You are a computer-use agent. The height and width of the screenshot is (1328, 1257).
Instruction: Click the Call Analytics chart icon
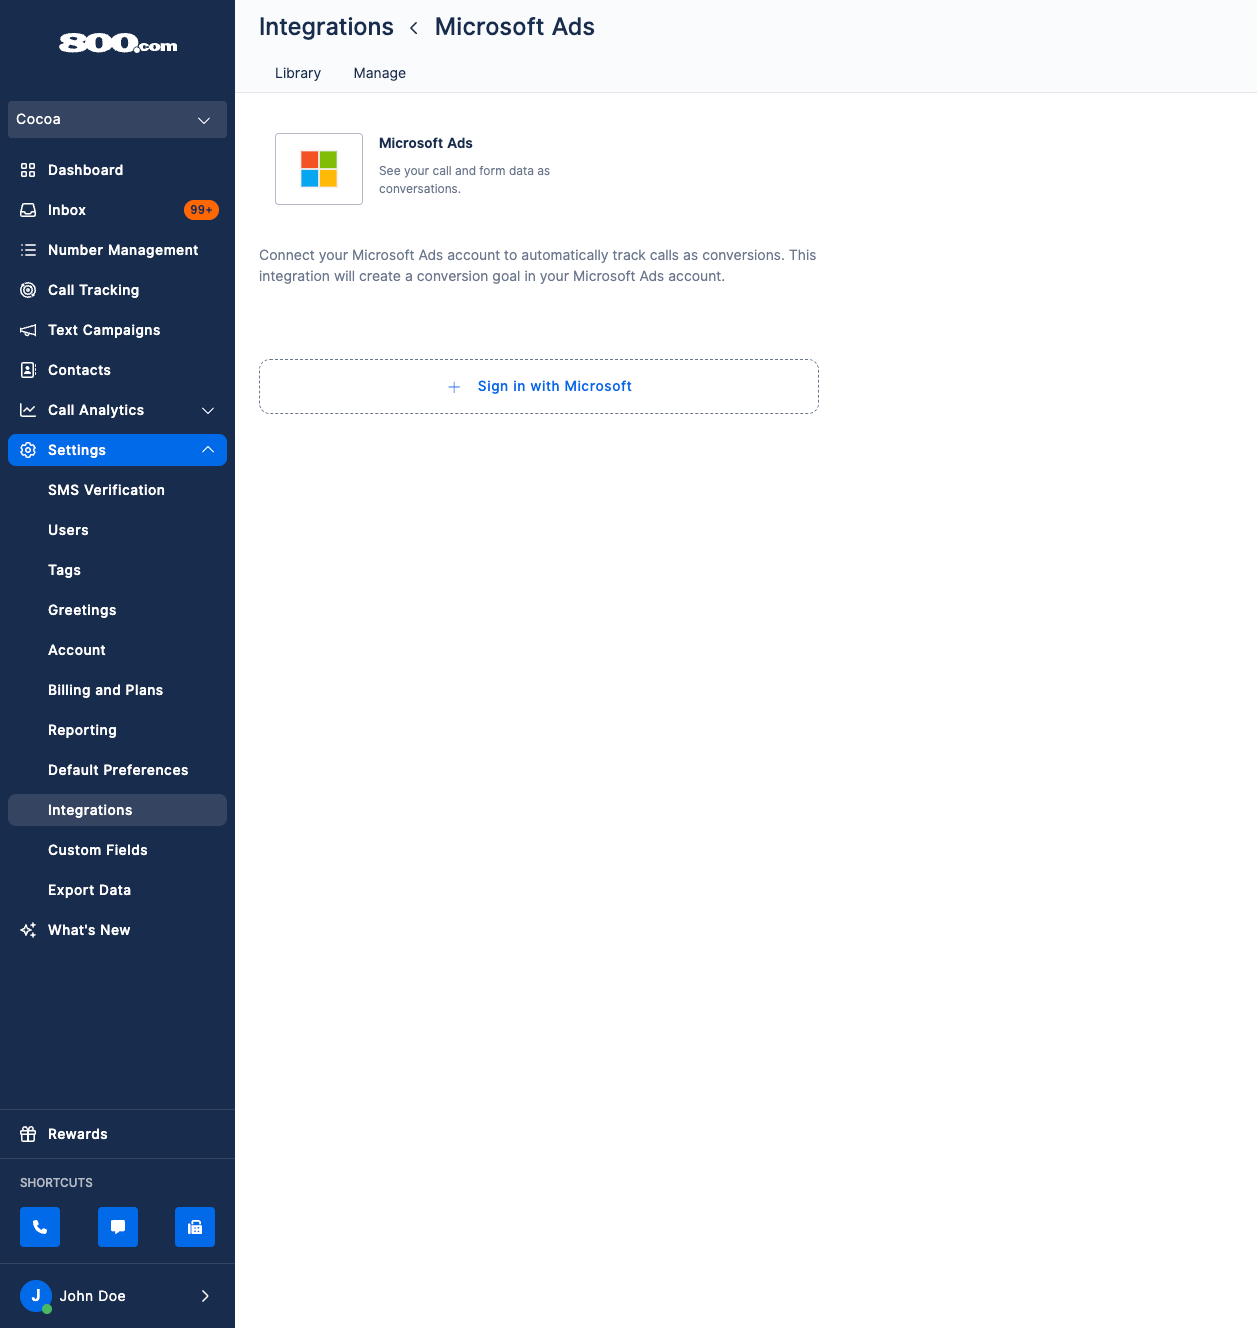[28, 410]
